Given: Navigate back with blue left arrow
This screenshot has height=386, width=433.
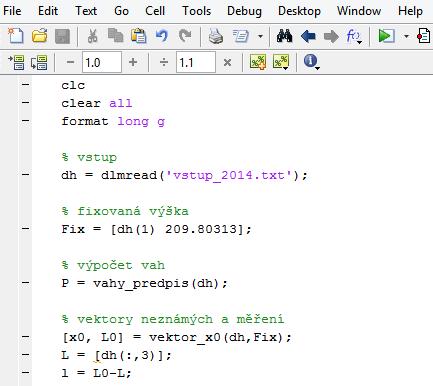Looking at the screenshot, I should pos(308,36).
